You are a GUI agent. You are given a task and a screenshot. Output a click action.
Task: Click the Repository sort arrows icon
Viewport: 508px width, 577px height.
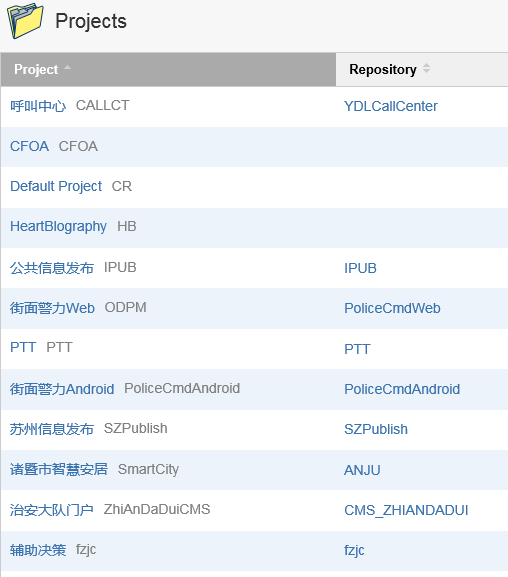tap(426, 68)
